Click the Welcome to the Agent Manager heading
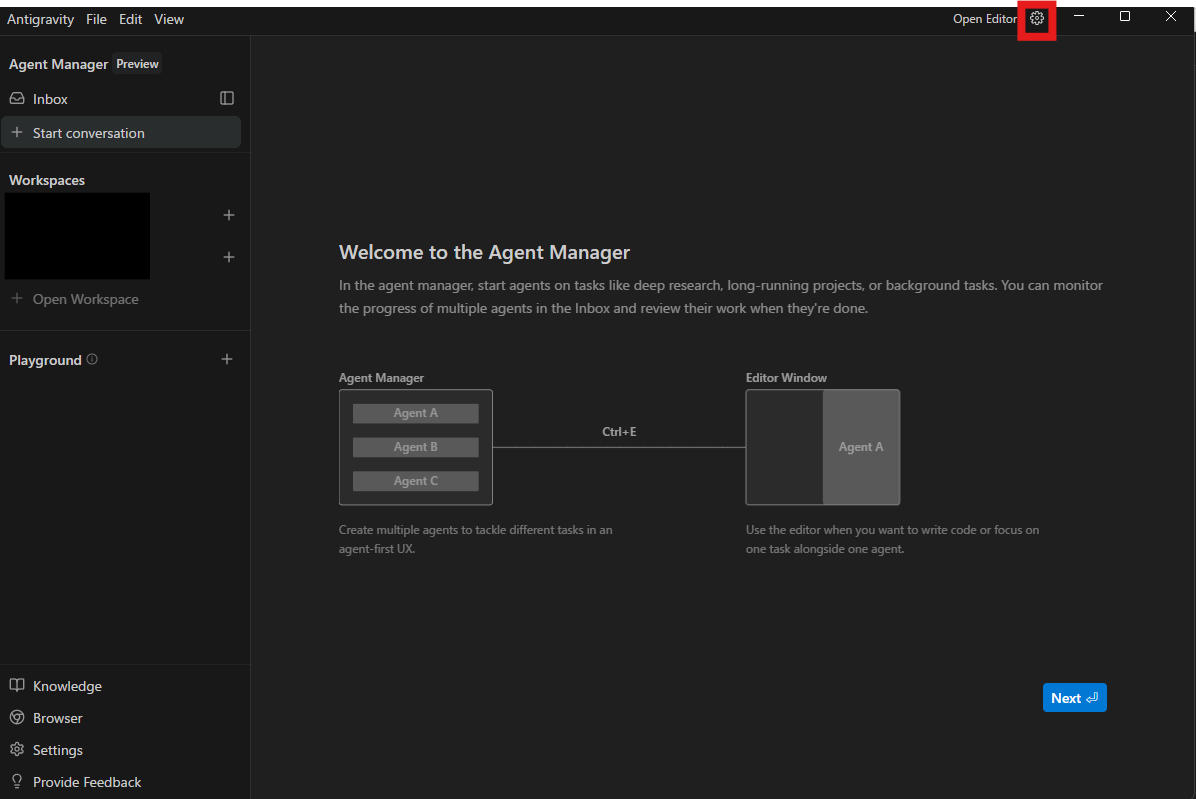Image resolution: width=1196 pixels, height=799 pixels. click(x=484, y=252)
